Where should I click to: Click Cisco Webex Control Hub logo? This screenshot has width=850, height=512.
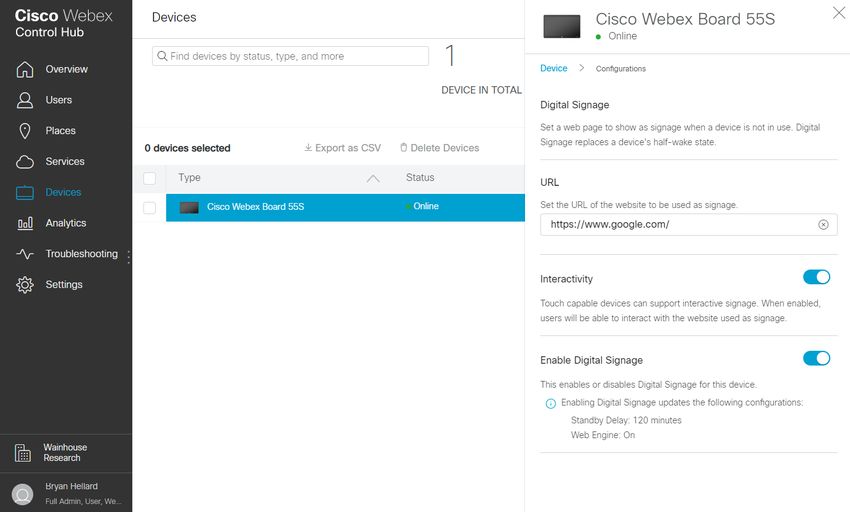(x=63, y=23)
